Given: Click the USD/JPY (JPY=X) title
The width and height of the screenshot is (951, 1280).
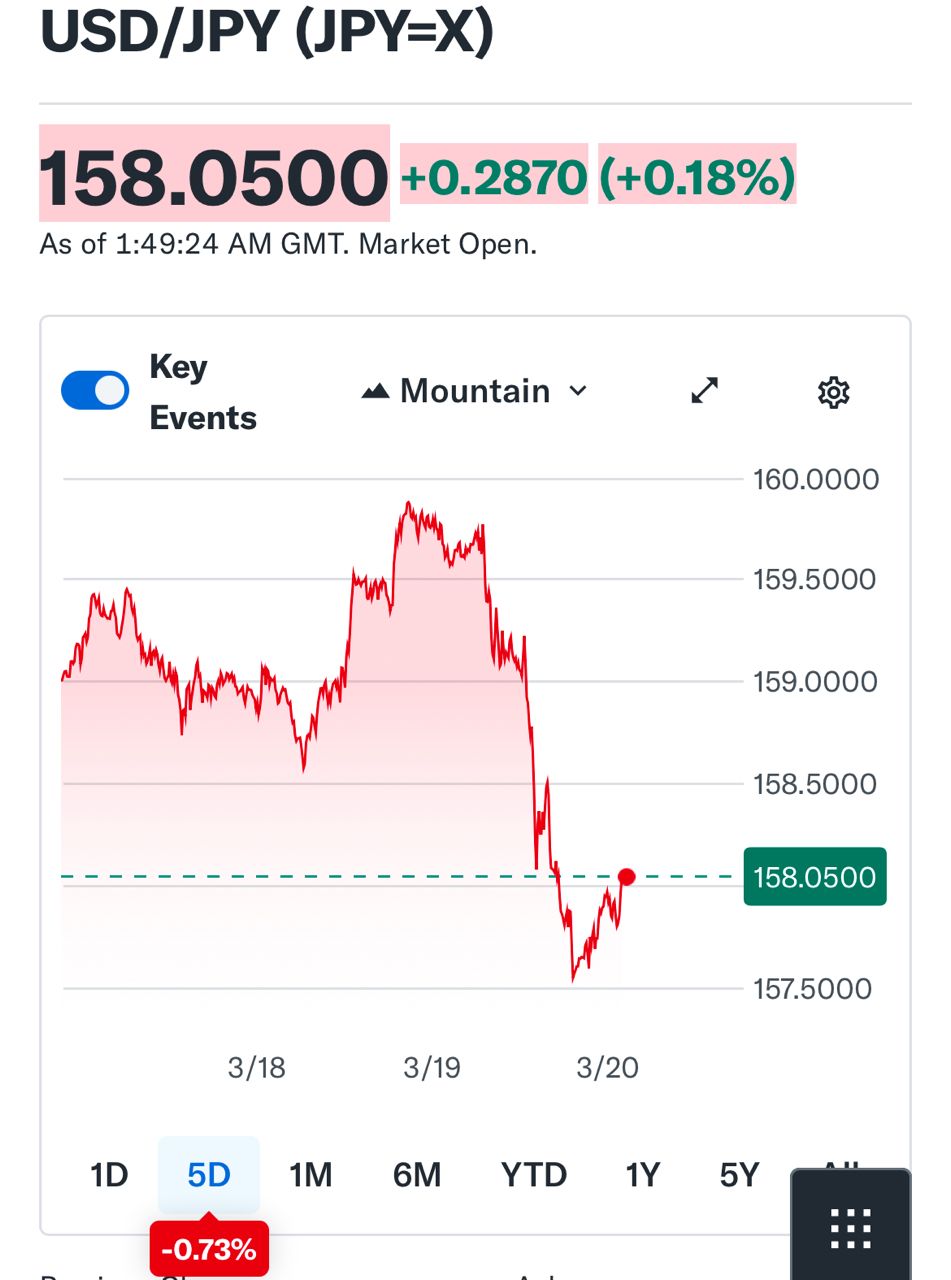Looking at the screenshot, I should (267, 32).
